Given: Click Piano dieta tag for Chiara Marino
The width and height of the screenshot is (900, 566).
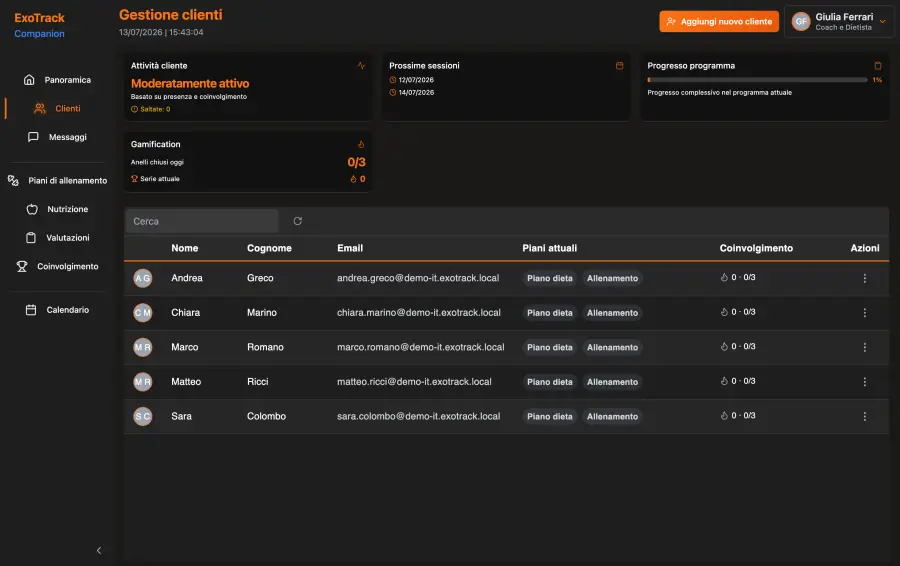Looking at the screenshot, I should click(550, 313).
